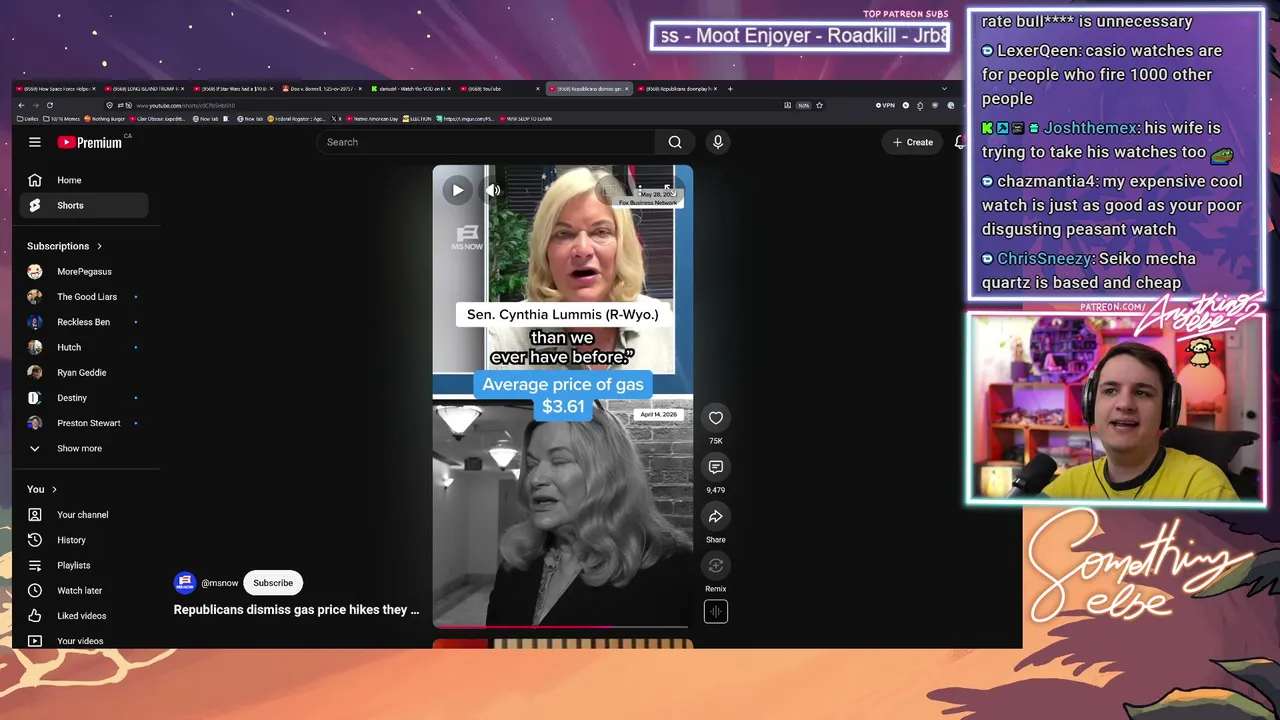Open the YouTube guide hamburger menu
This screenshot has height=720, width=1280.
(x=35, y=142)
